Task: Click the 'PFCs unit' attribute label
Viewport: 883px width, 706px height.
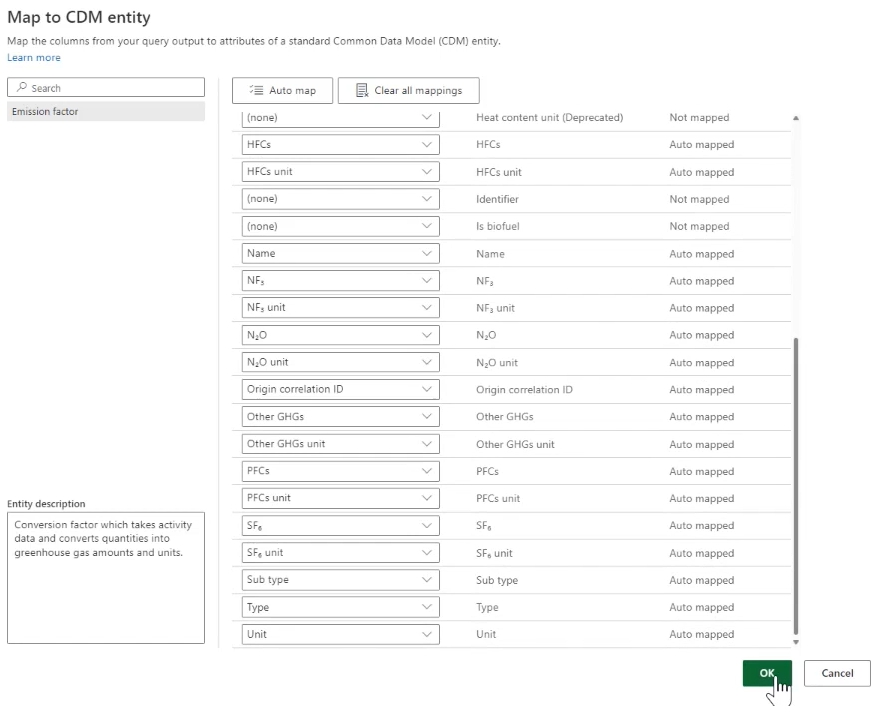Action: point(498,498)
